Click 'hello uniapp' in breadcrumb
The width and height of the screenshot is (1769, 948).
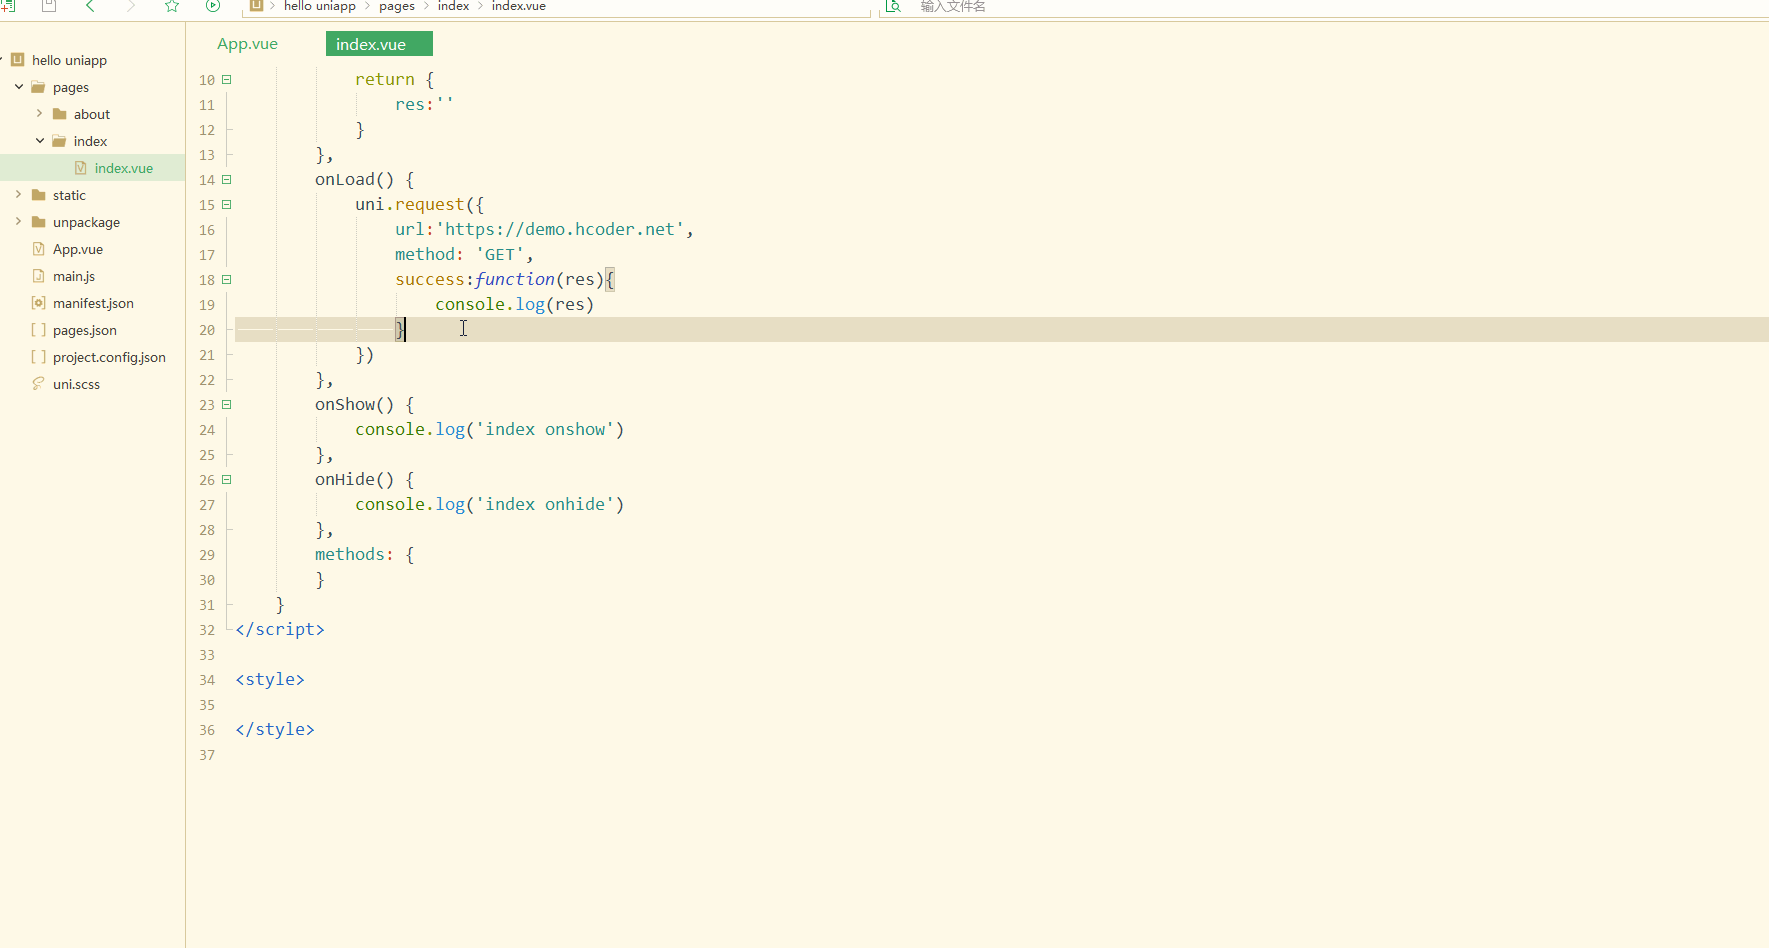click(x=320, y=6)
